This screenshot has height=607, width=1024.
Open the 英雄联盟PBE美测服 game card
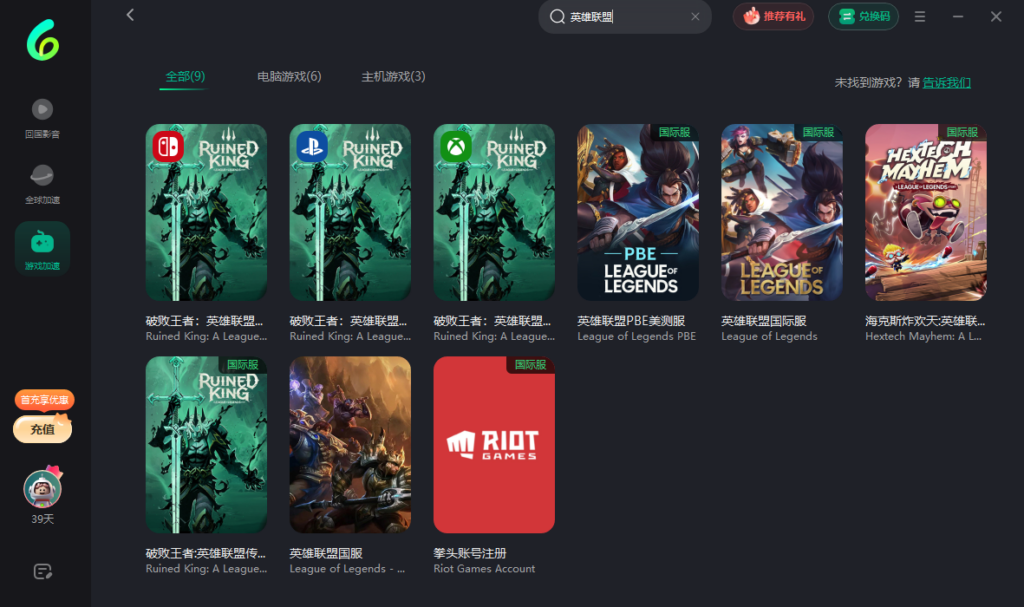(638, 212)
